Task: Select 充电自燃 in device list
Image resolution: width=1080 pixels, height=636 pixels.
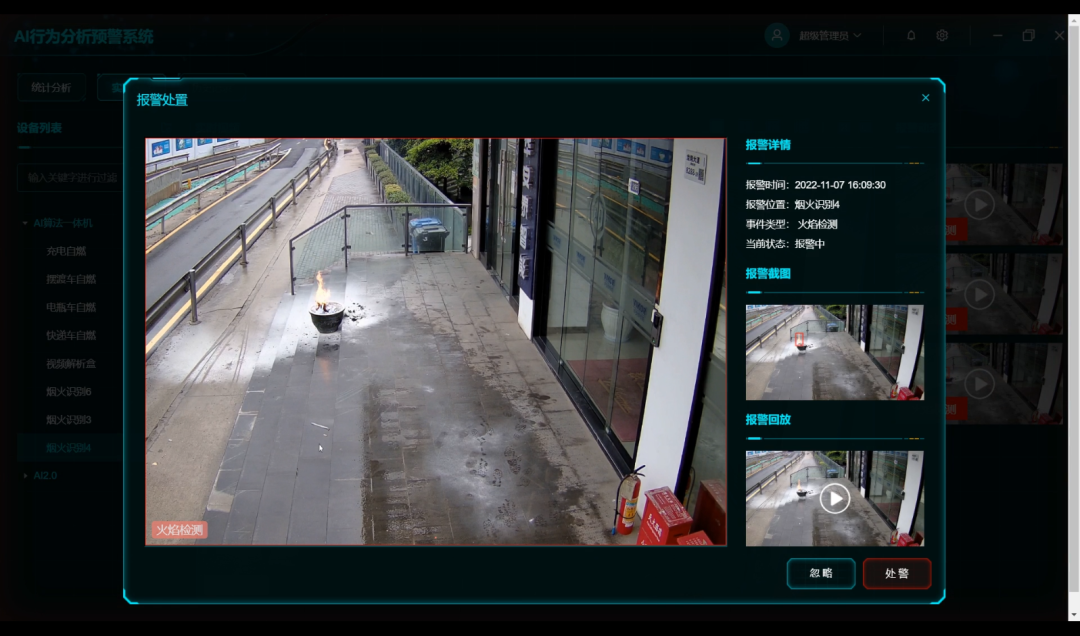Action: [66, 251]
